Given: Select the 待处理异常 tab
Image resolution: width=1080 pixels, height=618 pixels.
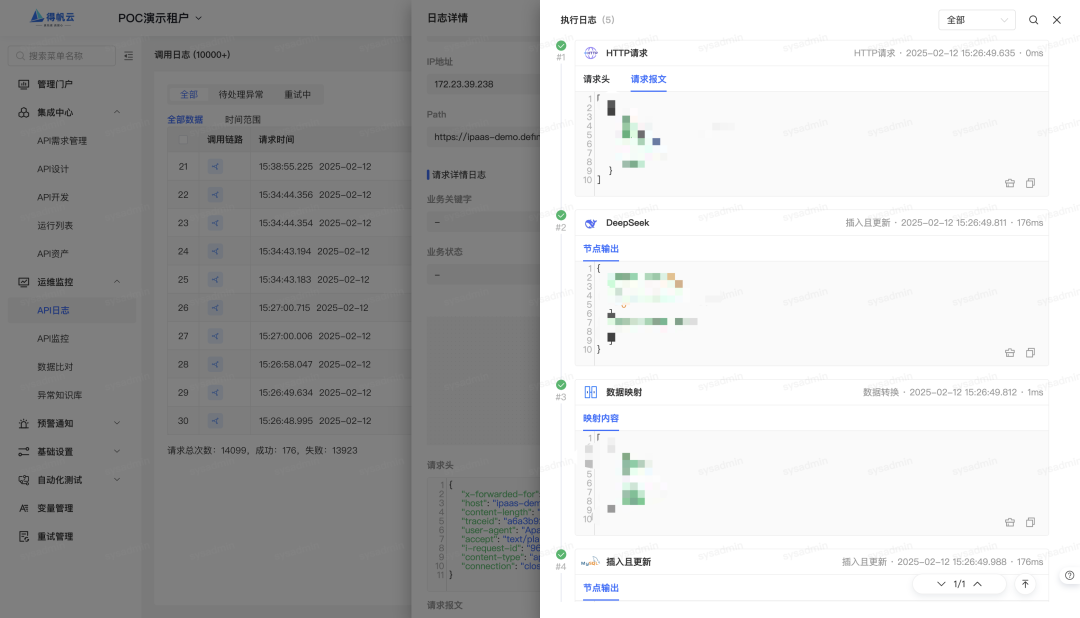Looking at the screenshot, I should pyautogui.click(x=240, y=94).
